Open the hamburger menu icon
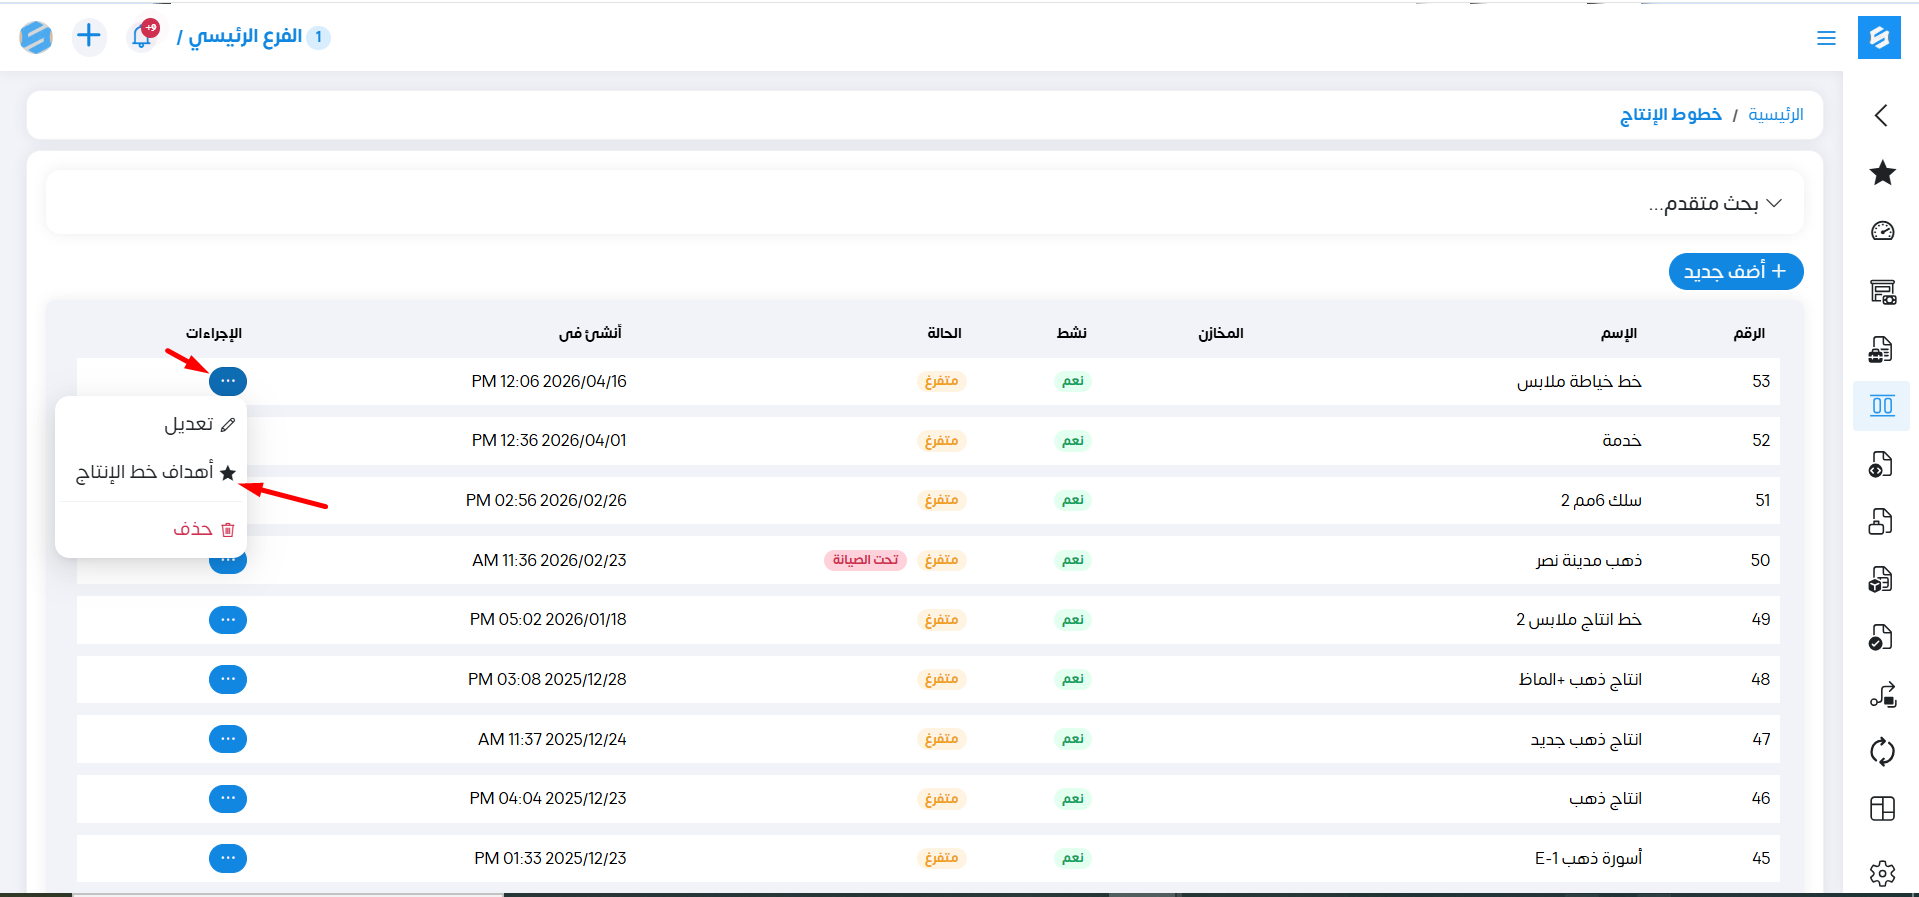Viewport: 1919px width, 897px height. (1826, 38)
